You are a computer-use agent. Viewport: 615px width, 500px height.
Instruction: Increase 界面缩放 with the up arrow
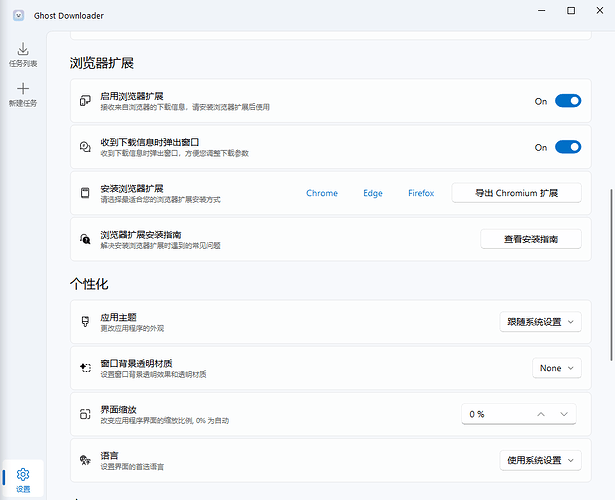tap(541, 414)
